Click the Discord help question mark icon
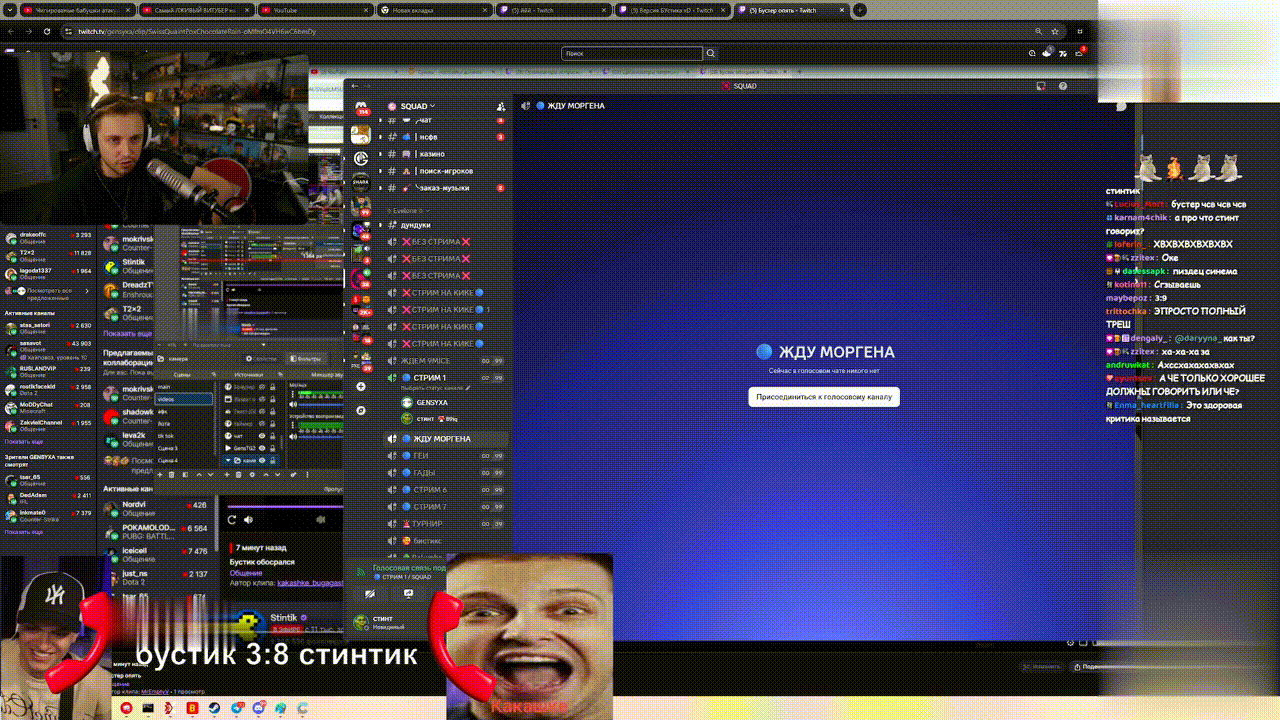 (1063, 86)
